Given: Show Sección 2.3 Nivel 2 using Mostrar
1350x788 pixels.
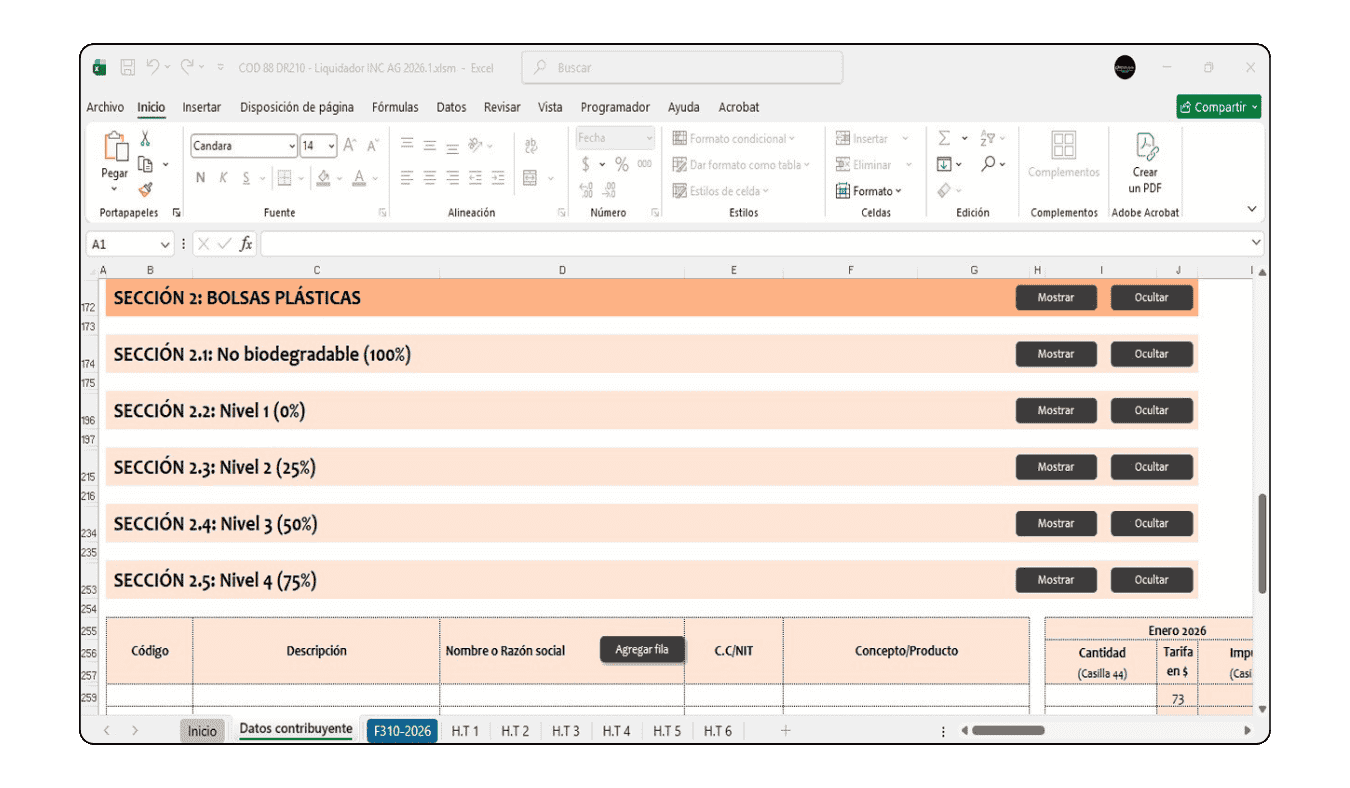Looking at the screenshot, I should pyautogui.click(x=1055, y=467).
